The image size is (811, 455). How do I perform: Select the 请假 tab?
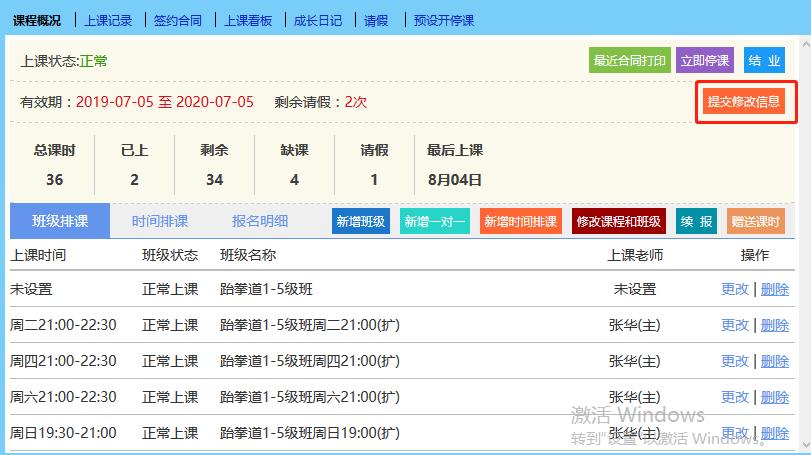tap(376, 20)
